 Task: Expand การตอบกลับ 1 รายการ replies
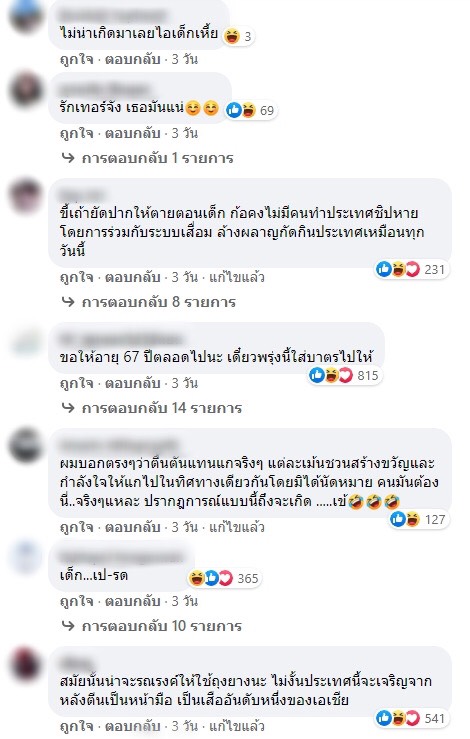pyautogui.click(x=148, y=158)
